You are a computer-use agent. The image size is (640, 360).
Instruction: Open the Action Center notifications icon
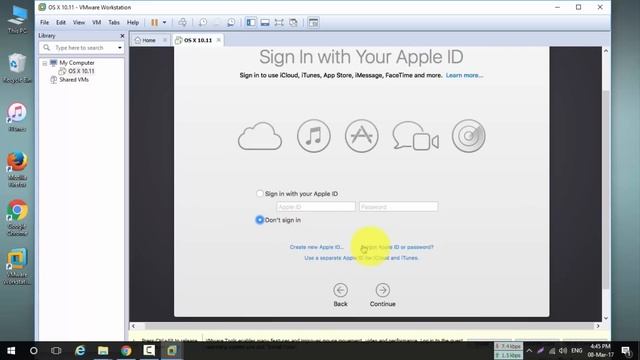click(x=626, y=351)
